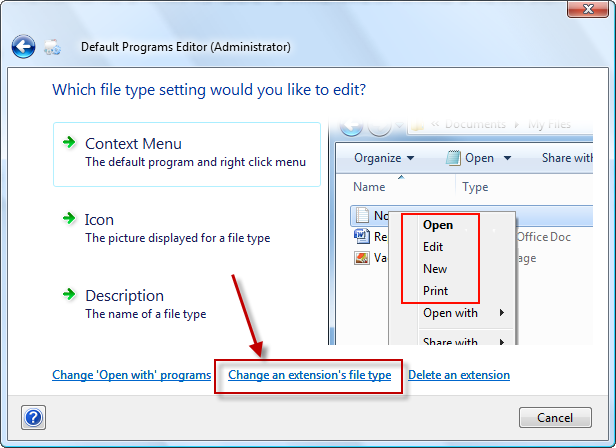
Task: Open the help question mark button
Action: [x=33, y=417]
